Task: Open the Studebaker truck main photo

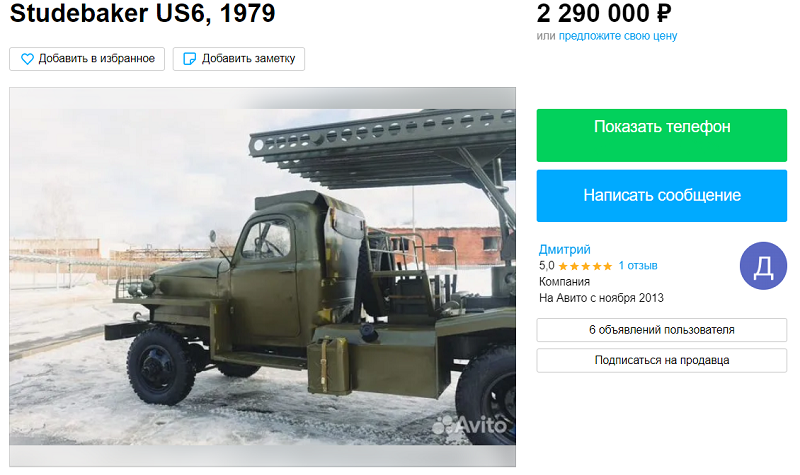Action: coord(262,277)
